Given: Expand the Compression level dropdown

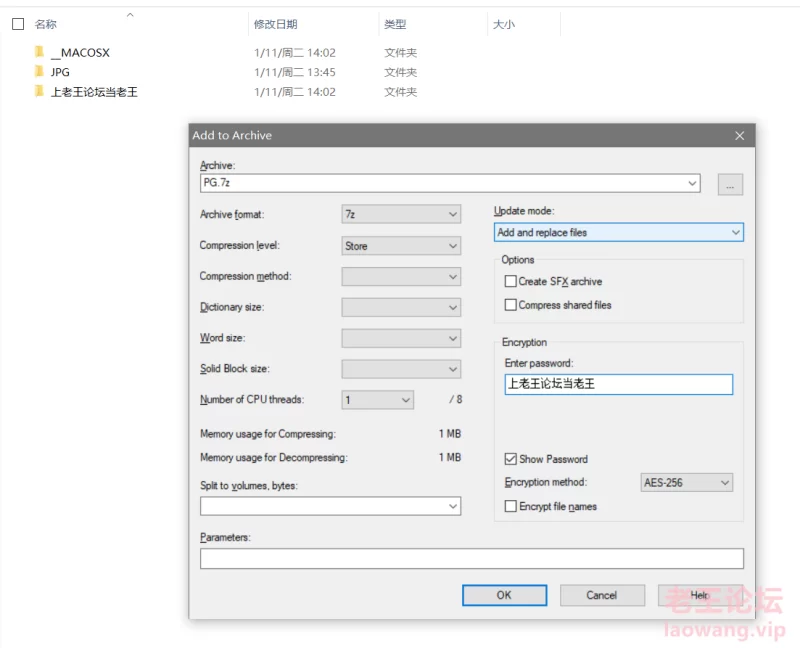Looking at the screenshot, I should click(x=401, y=245).
